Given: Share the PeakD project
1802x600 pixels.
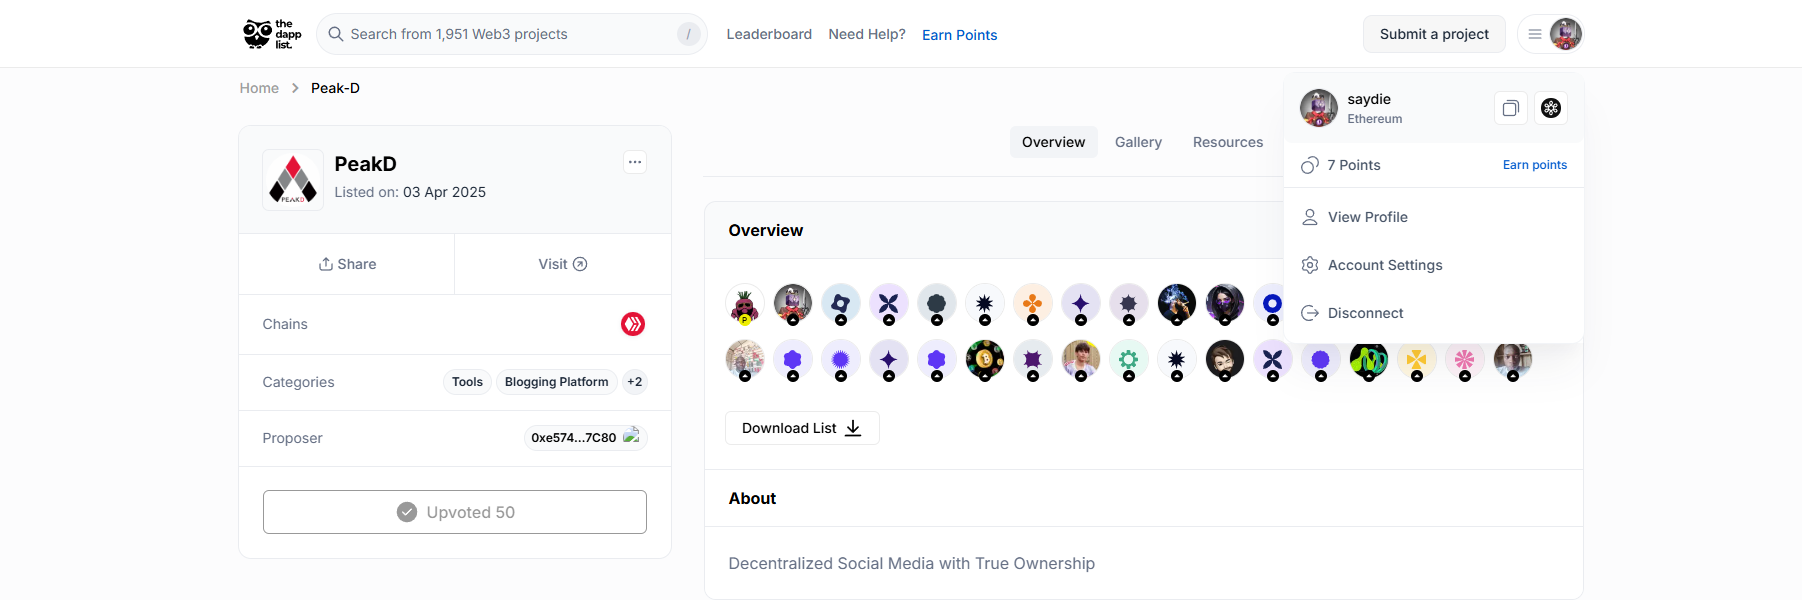Looking at the screenshot, I should [347, 264].
